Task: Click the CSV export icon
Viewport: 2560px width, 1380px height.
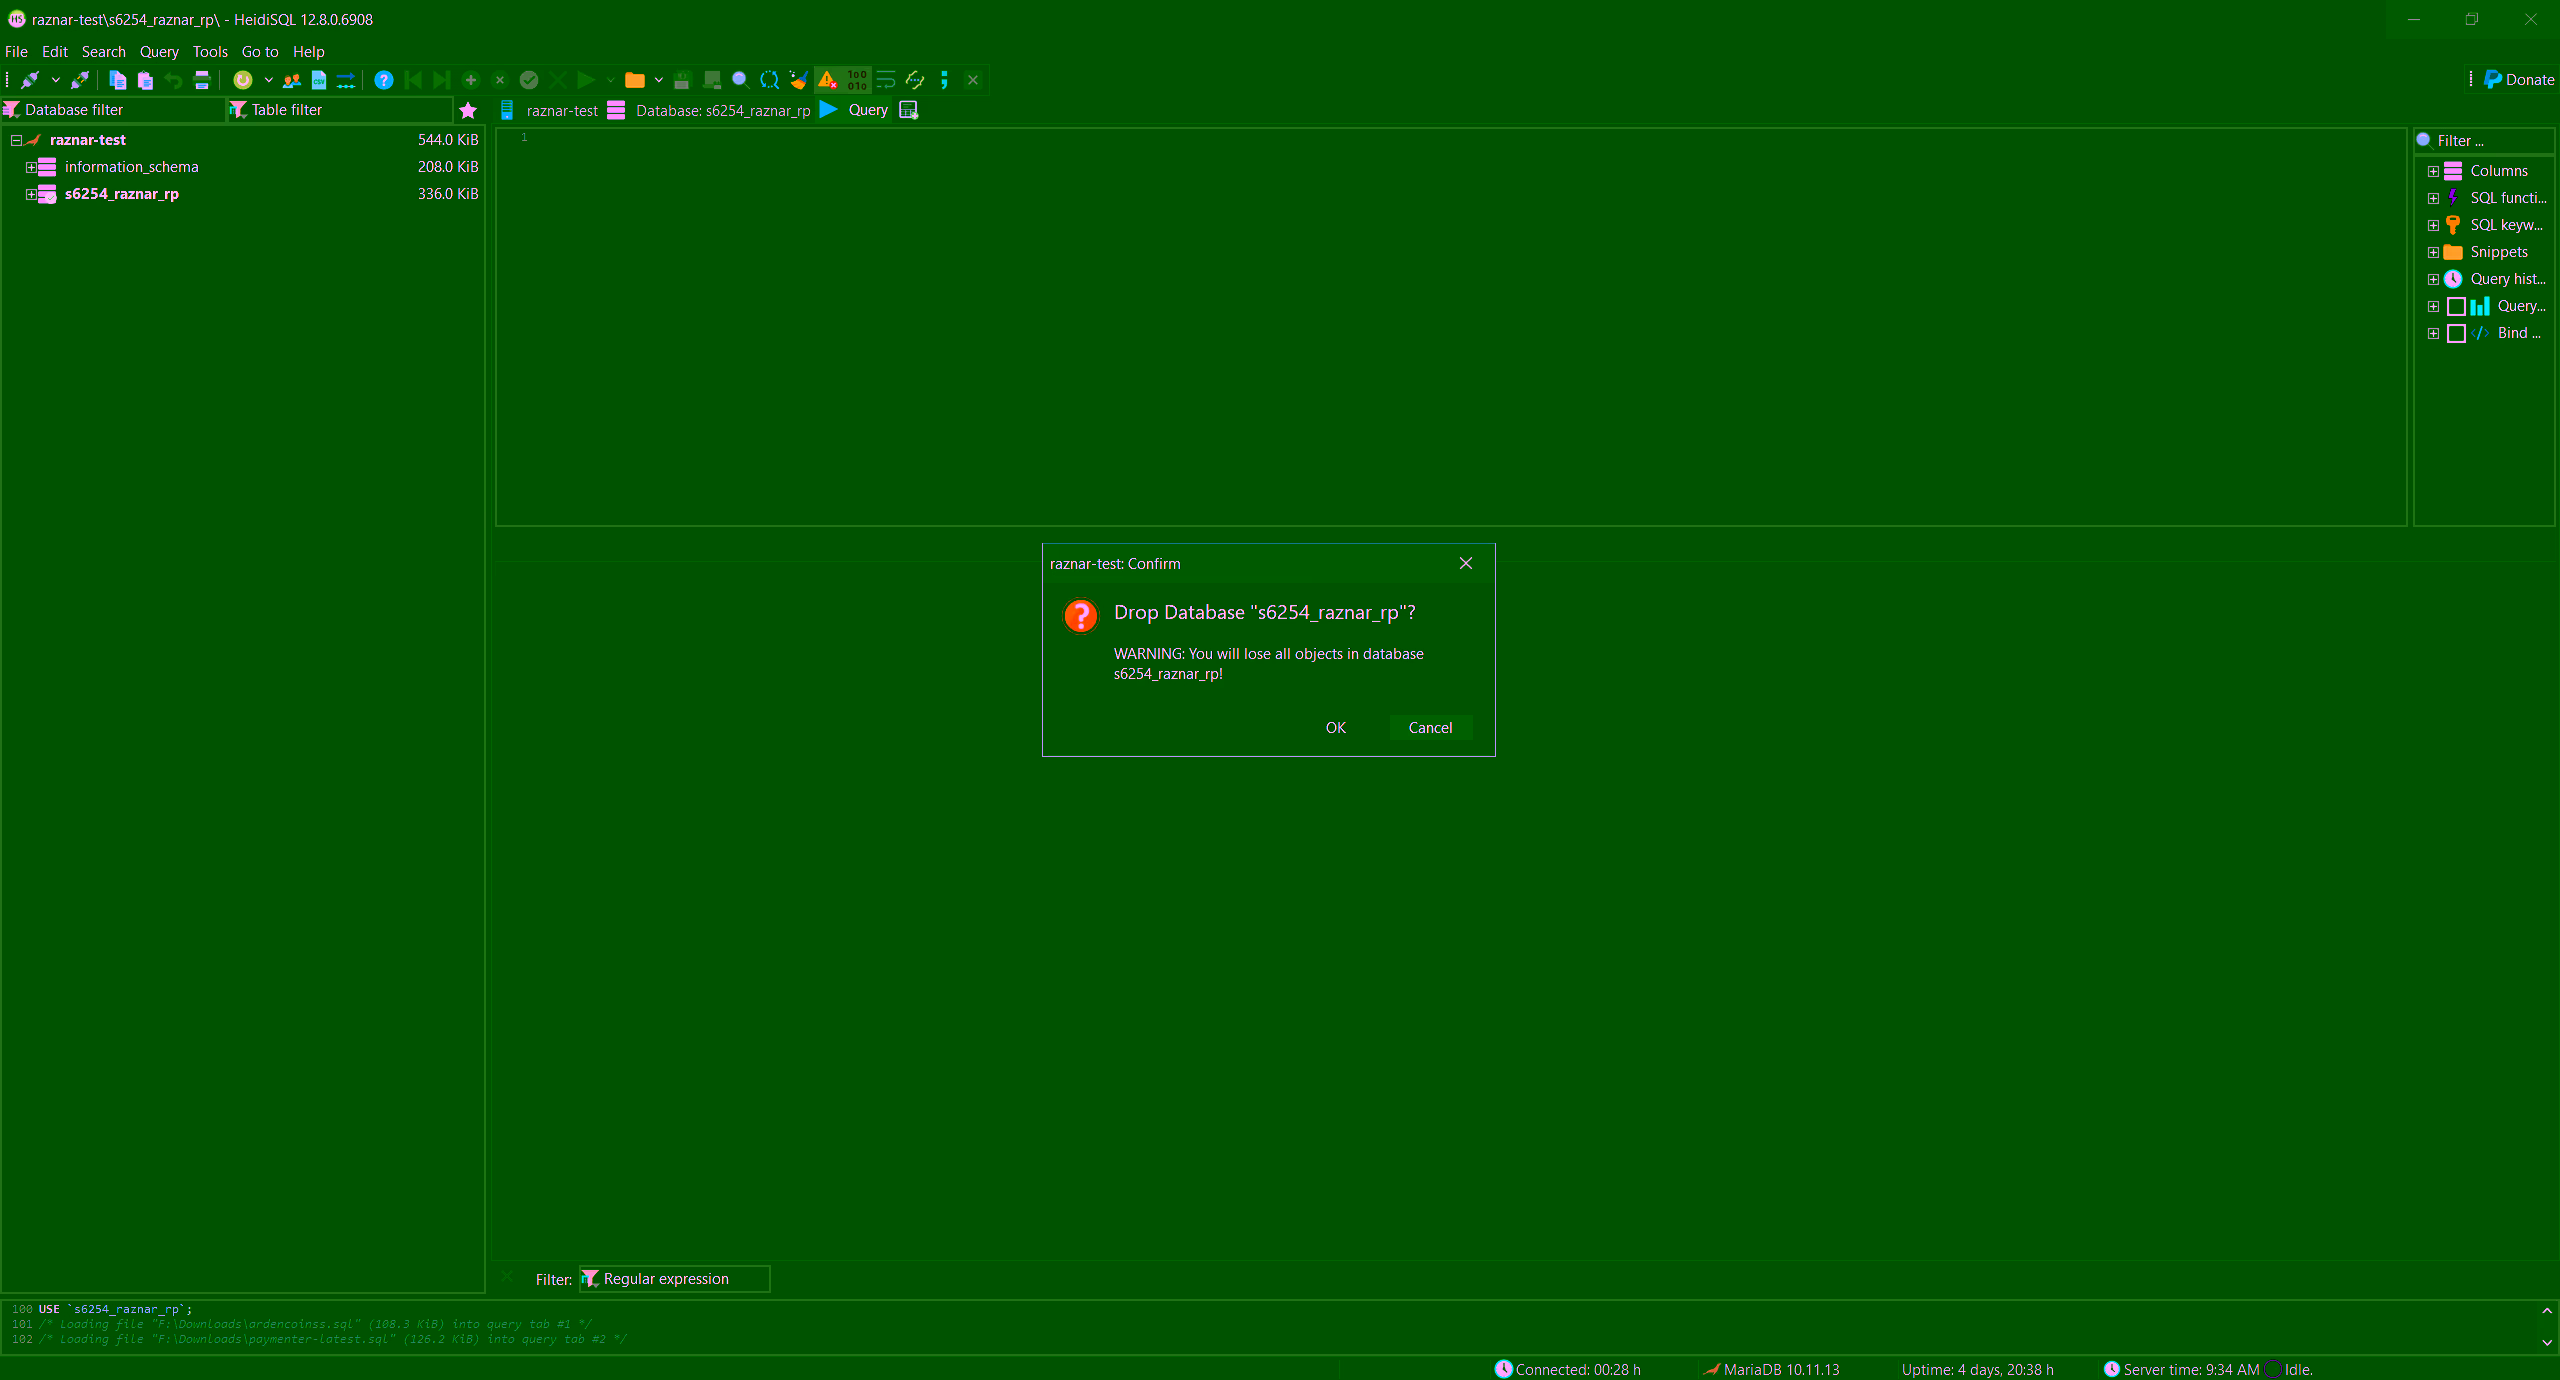Action: tap(319, 80)
